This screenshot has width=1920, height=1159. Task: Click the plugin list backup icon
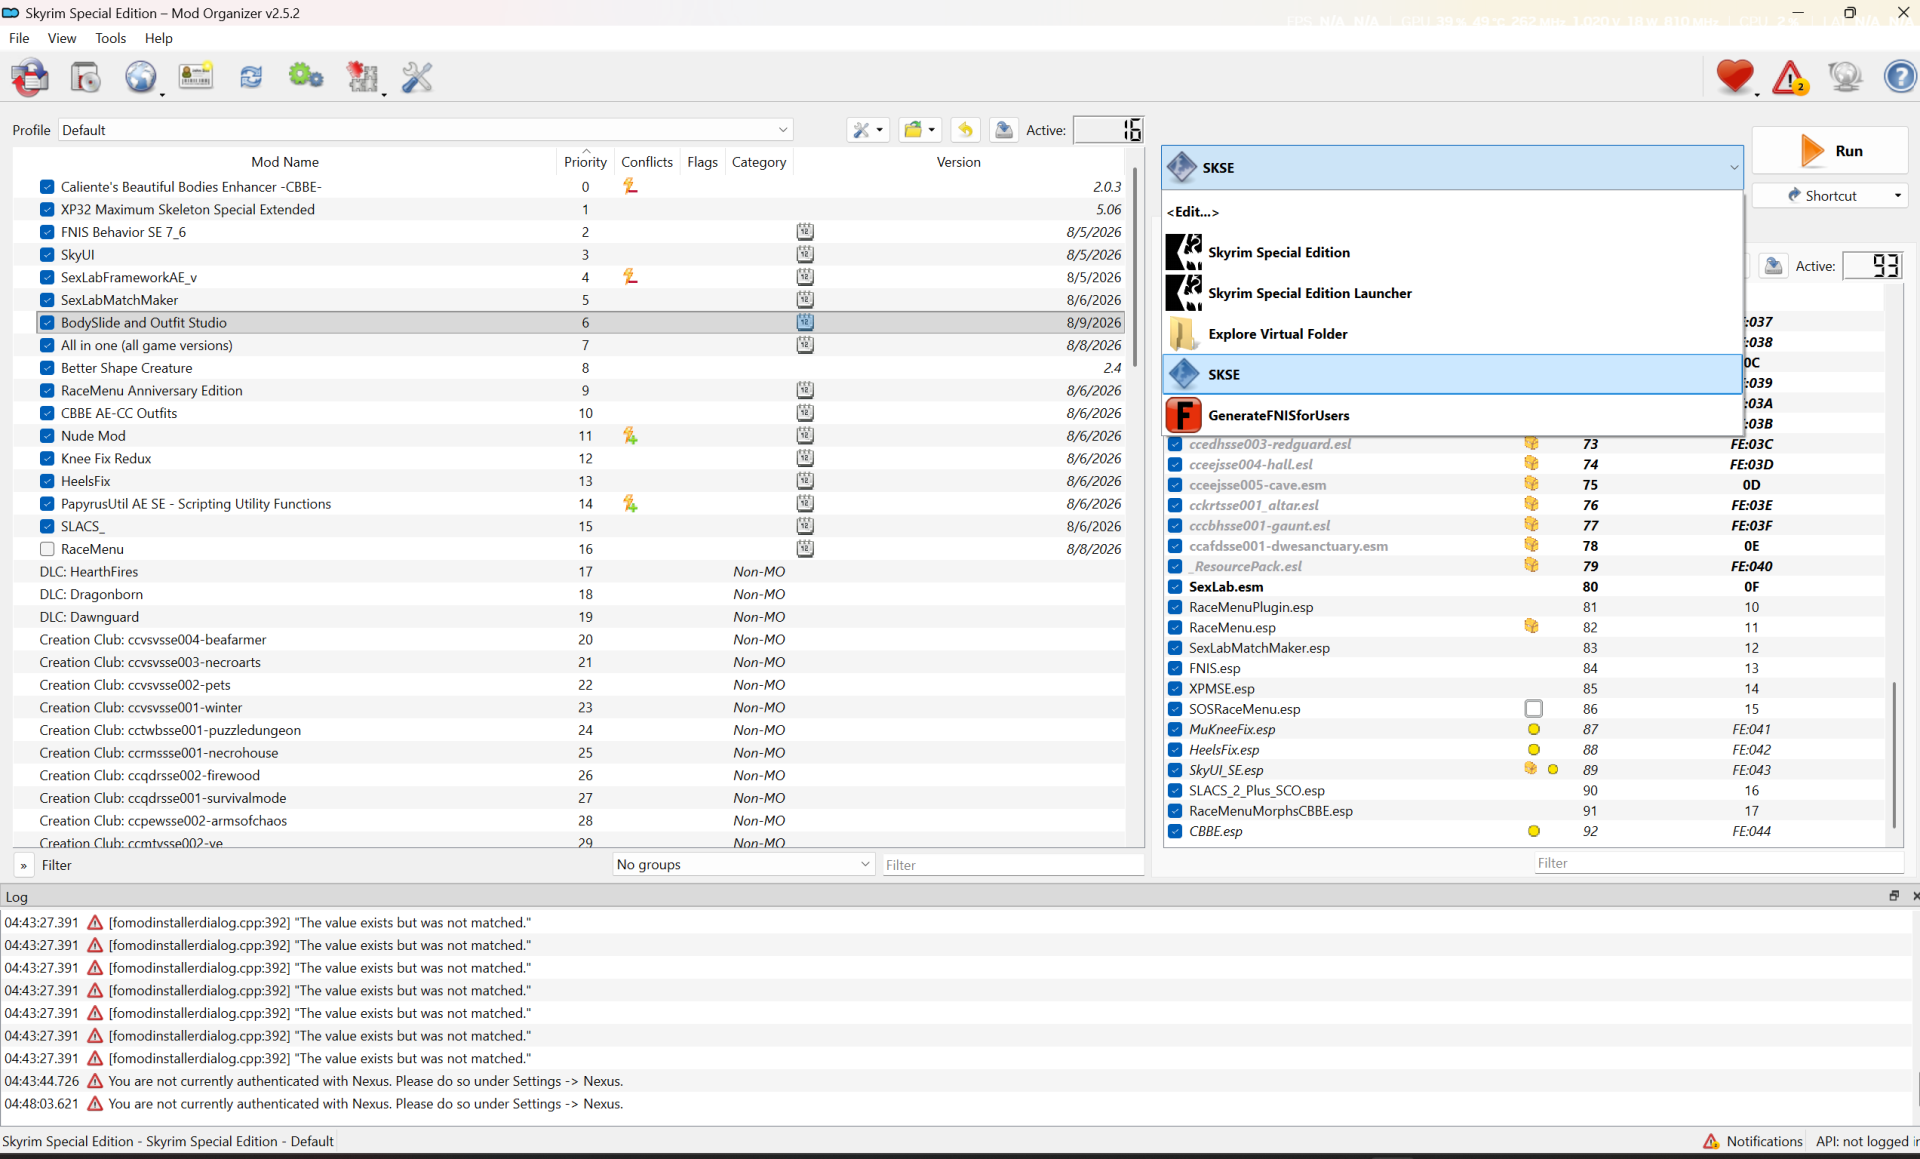pyautogui.click(x=1773, y=266)
